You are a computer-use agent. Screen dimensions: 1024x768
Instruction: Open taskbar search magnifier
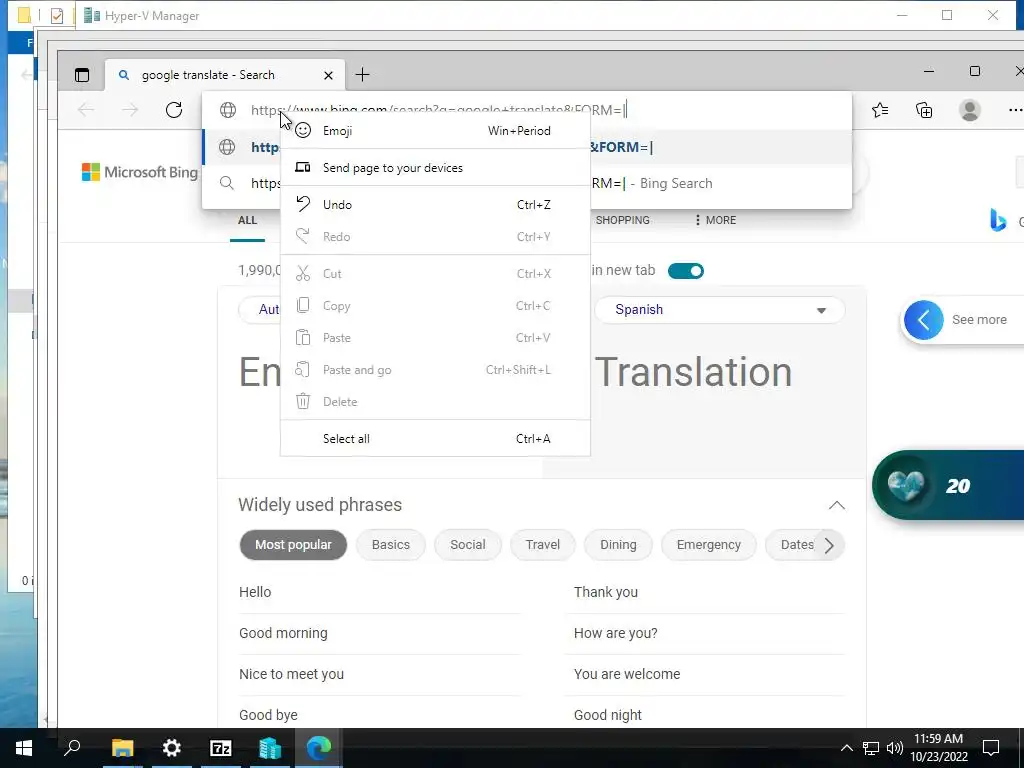[x=72, y=747]
